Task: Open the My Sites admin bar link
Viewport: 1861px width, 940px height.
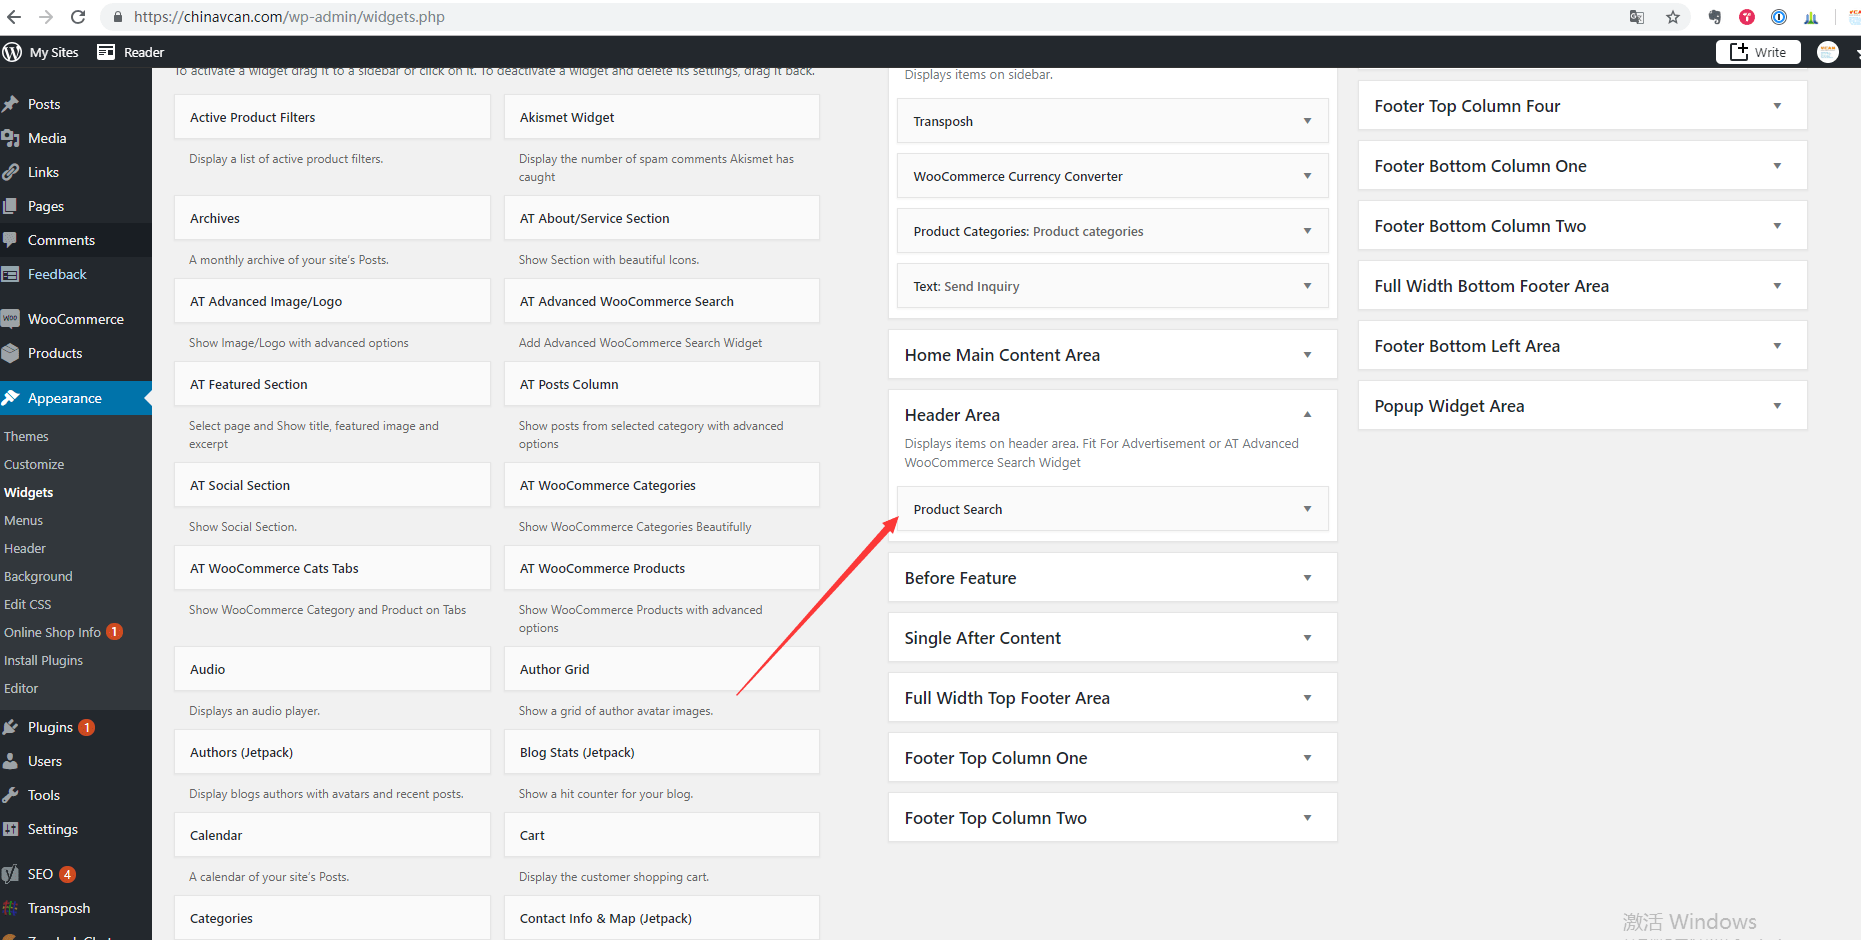Action: point(54,52)
